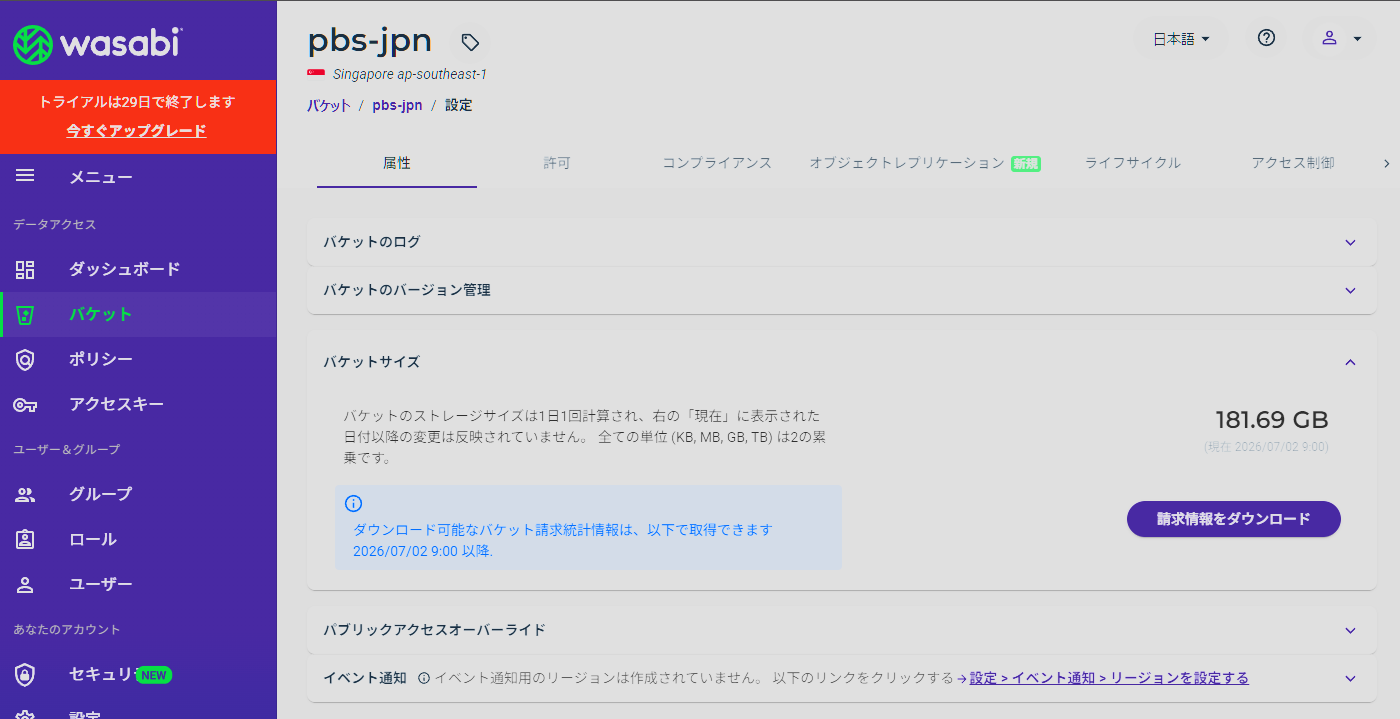Click the バケット breadcrumb link
The image size is (1400, 719).
tap(329, 105)
